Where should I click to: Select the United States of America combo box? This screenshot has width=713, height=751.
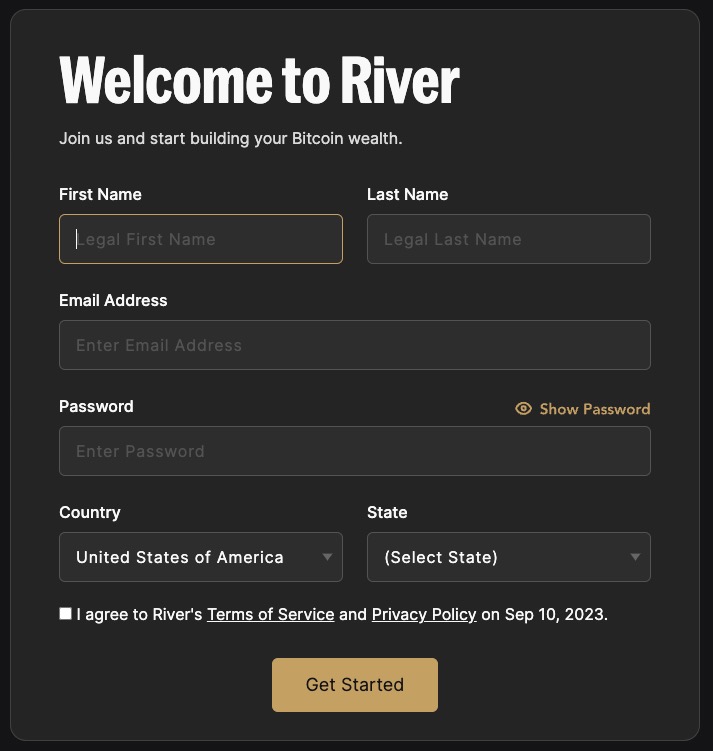pos(201,557)
